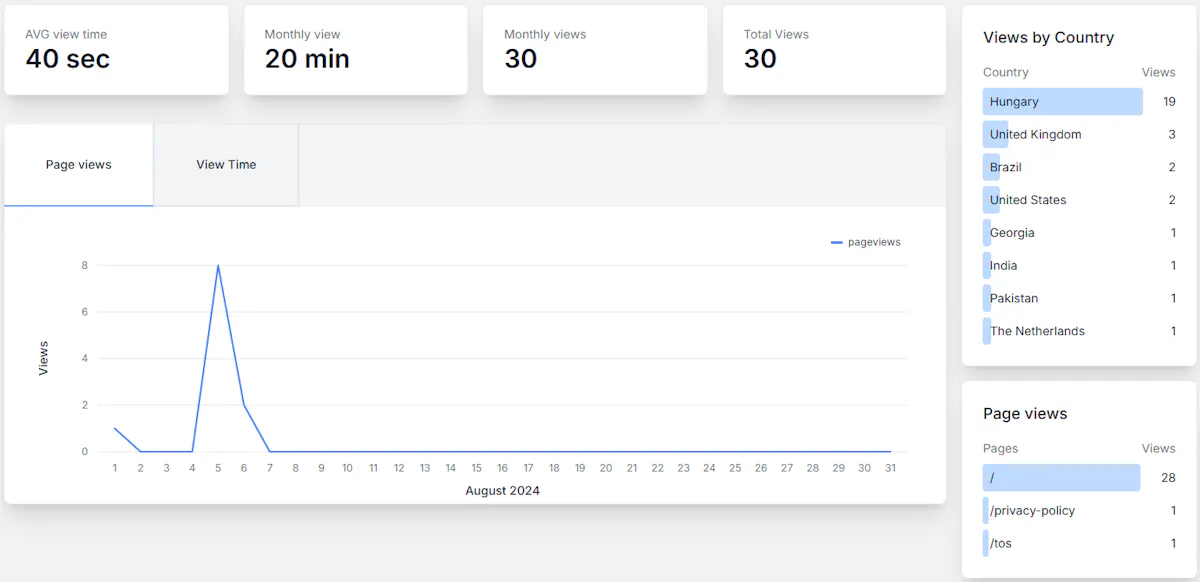Select the AVG view time card
The width and height of the screenshot is (1200, 582).
[x=116, y=50]
